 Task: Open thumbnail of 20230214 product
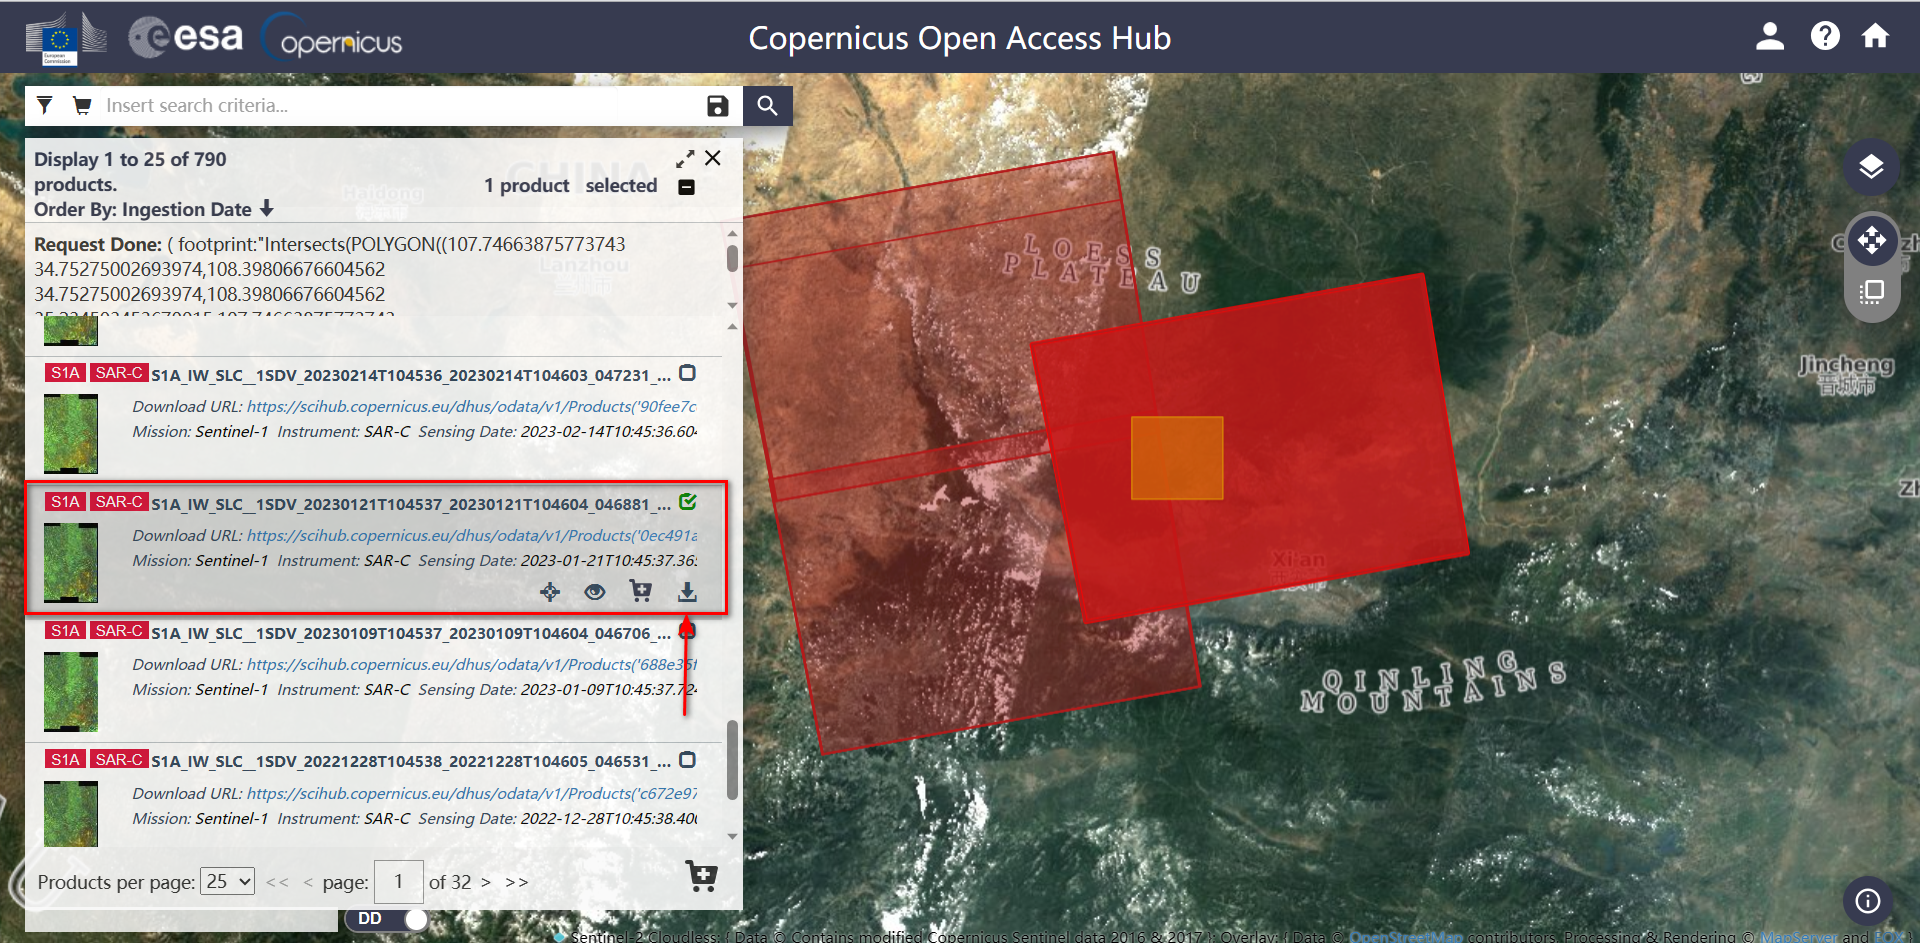(x=71, y=433)
